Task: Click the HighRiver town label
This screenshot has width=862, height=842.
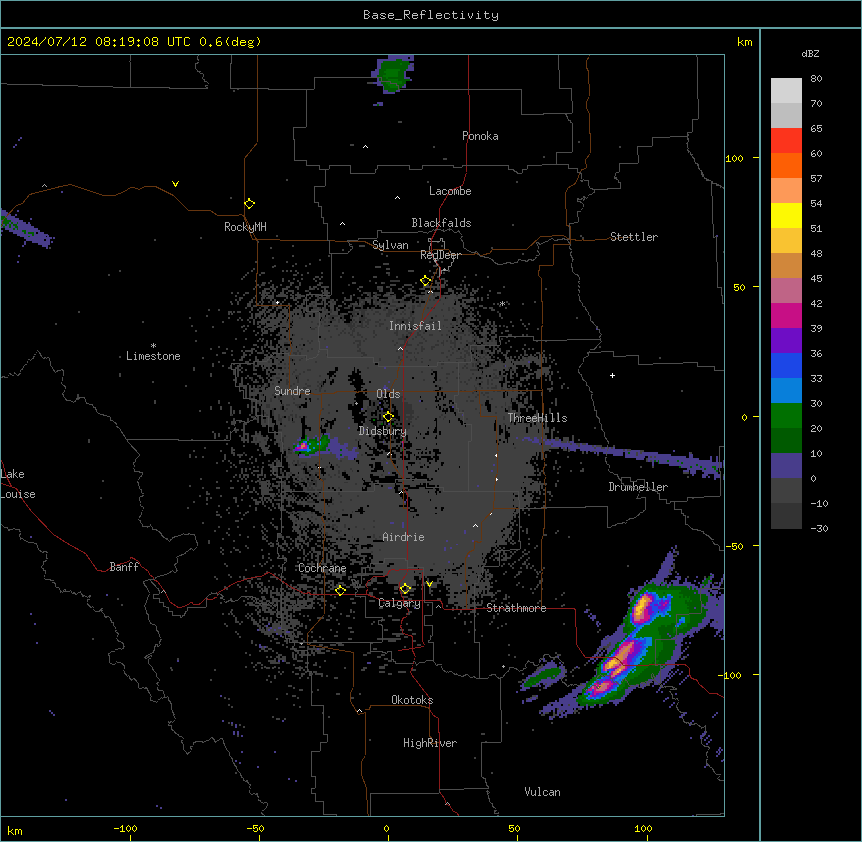Action: (430, 743)
